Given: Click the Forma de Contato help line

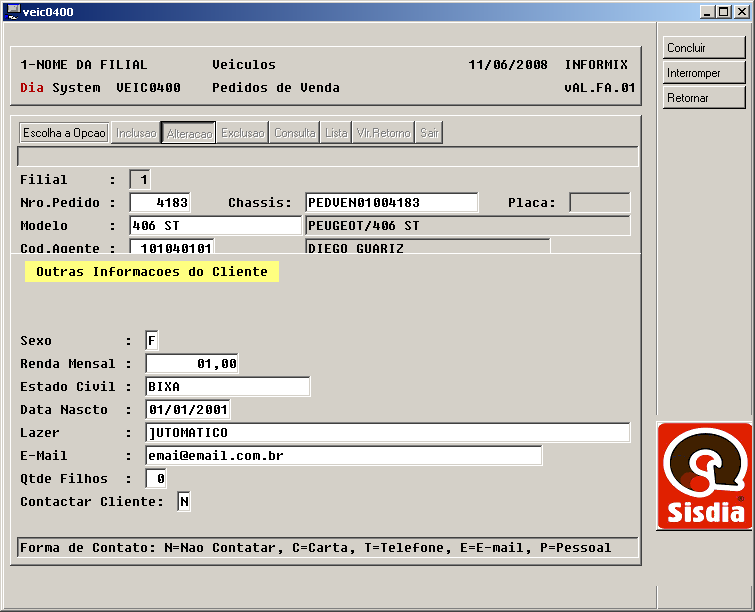Looking at the screenshot, I should point(327,547).
